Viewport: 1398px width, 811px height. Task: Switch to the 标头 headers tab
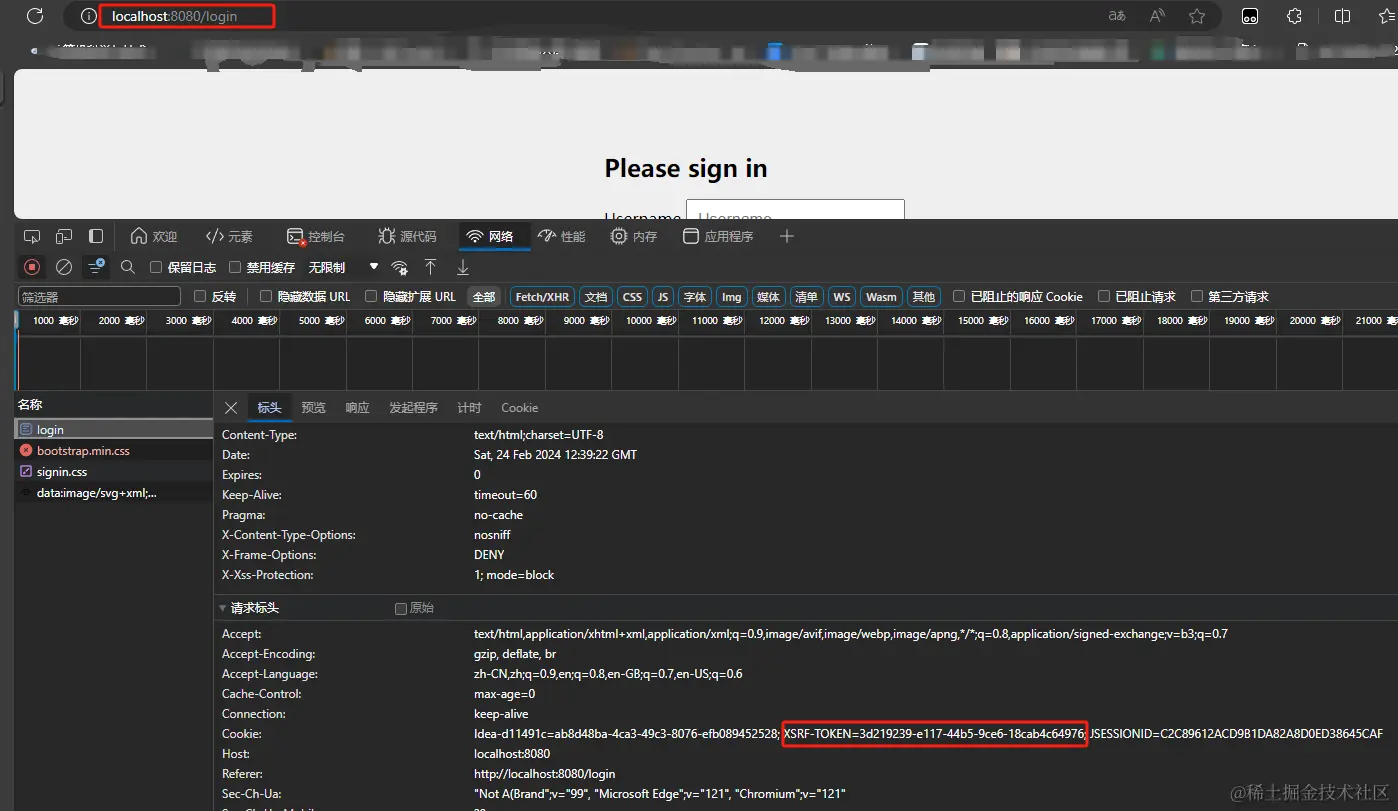pyautogui.click(x=269, y=408)
